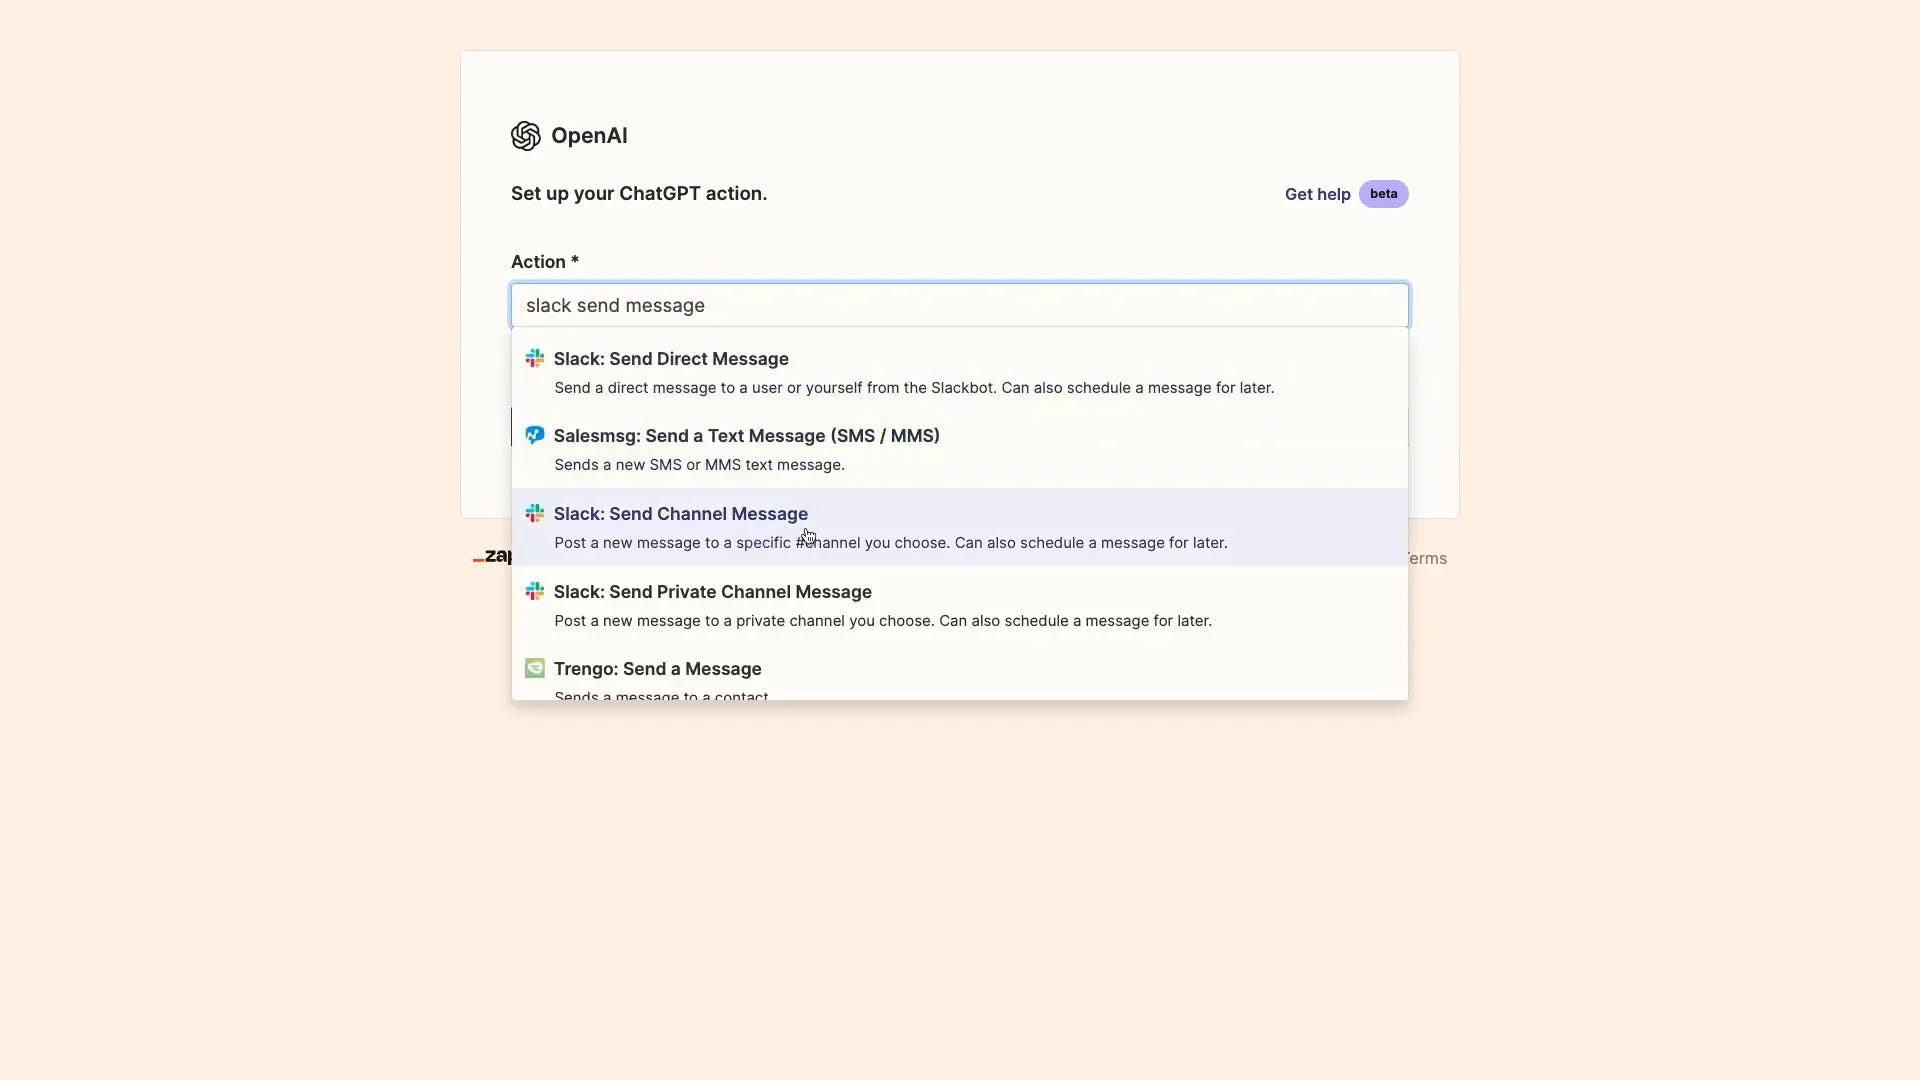
Task: Open the Terms link
Action: click(1424, 557)
